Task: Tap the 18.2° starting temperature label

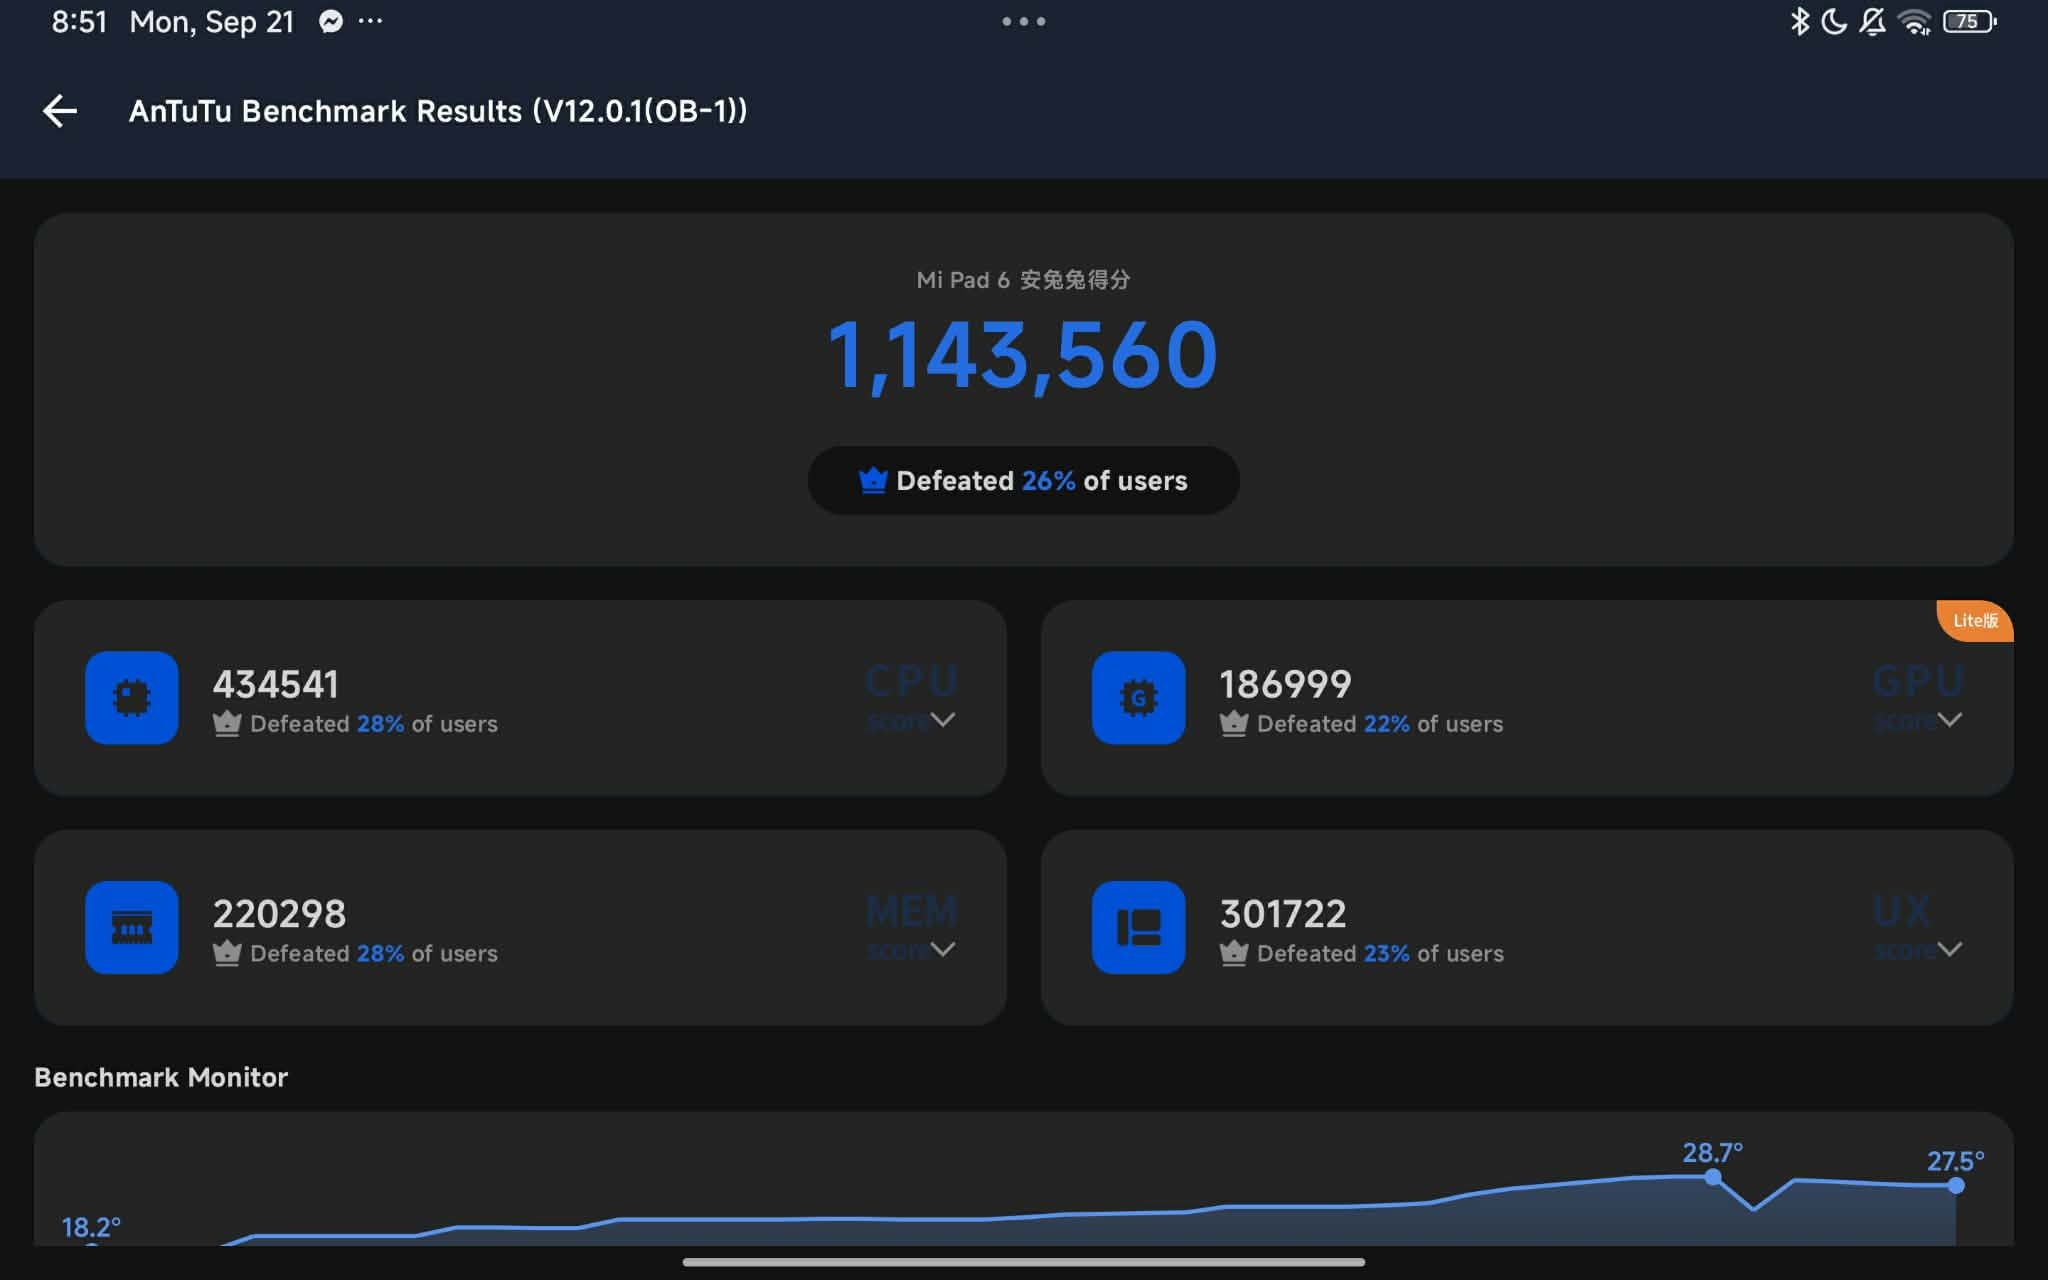Action: click(91, 1227)
